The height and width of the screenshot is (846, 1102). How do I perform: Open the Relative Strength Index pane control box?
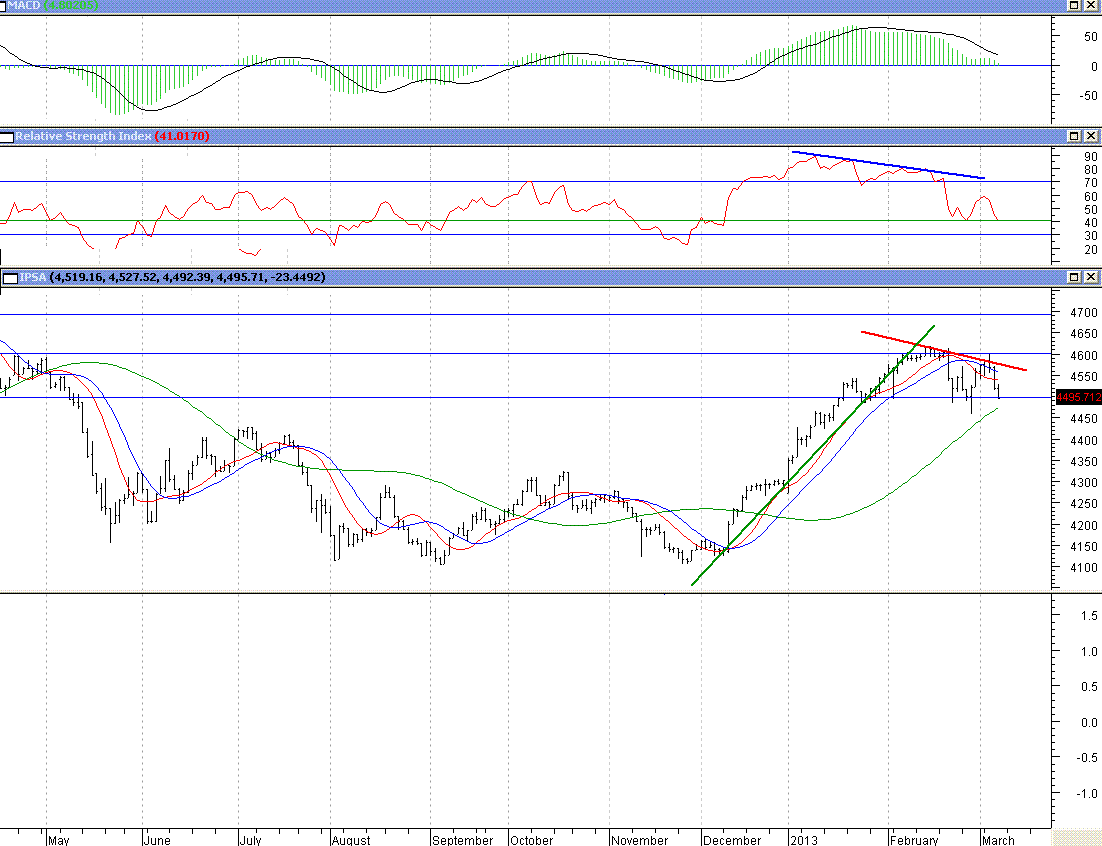coord(6,136)
